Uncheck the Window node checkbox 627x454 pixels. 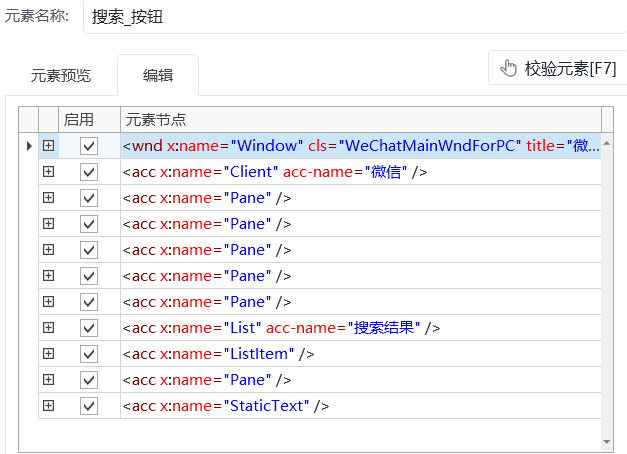(x=89, y=146)
